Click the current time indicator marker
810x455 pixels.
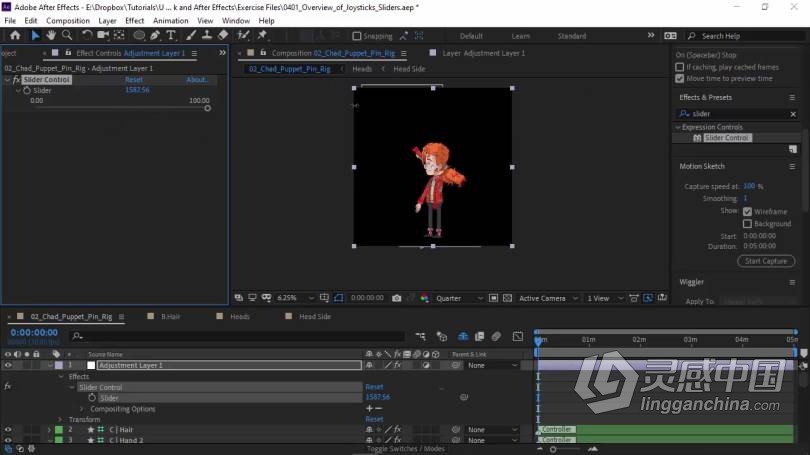(x=538, y=340)
